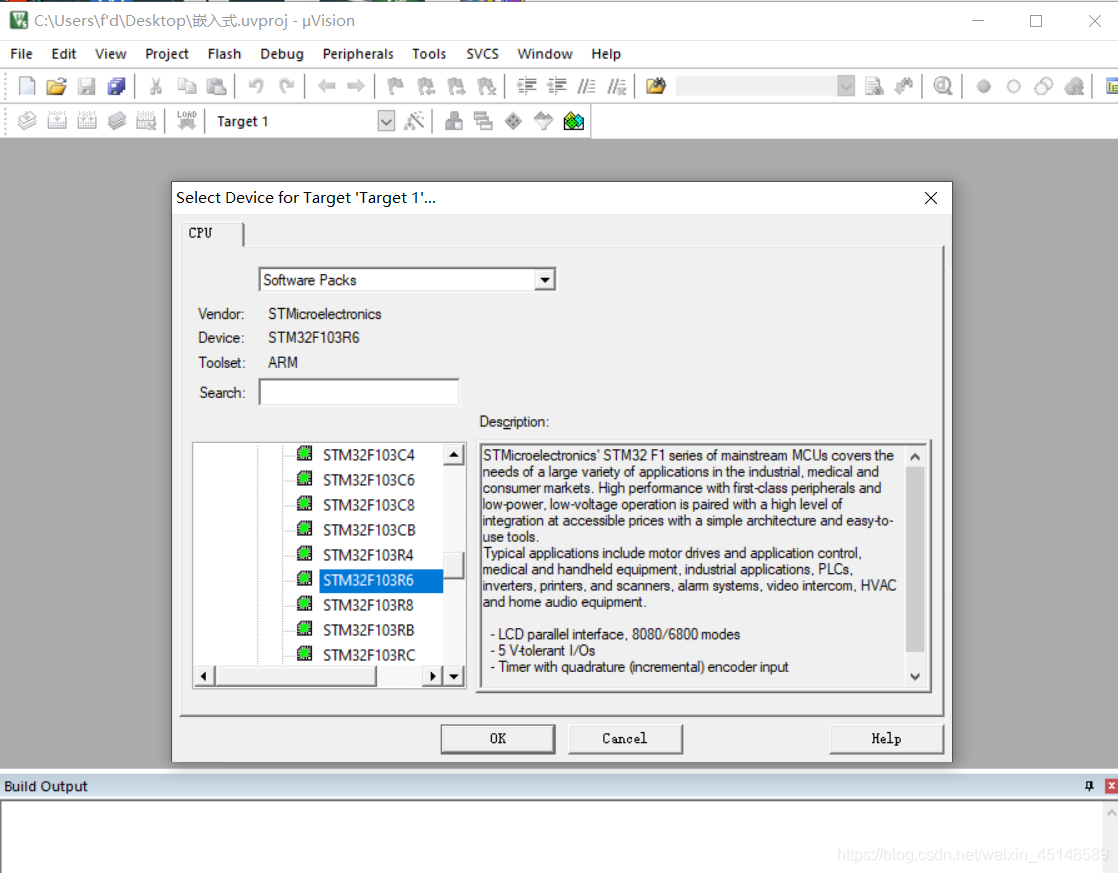Click the Navigate Backwards arrow
Screen dimensions: 1118x873
click(x=326, y=86)
